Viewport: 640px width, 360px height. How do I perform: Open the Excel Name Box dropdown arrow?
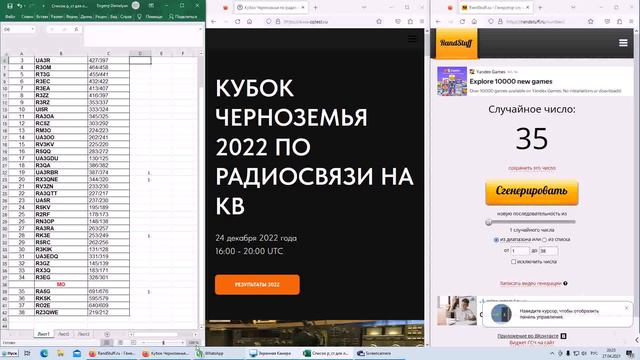tap(32, 29)
